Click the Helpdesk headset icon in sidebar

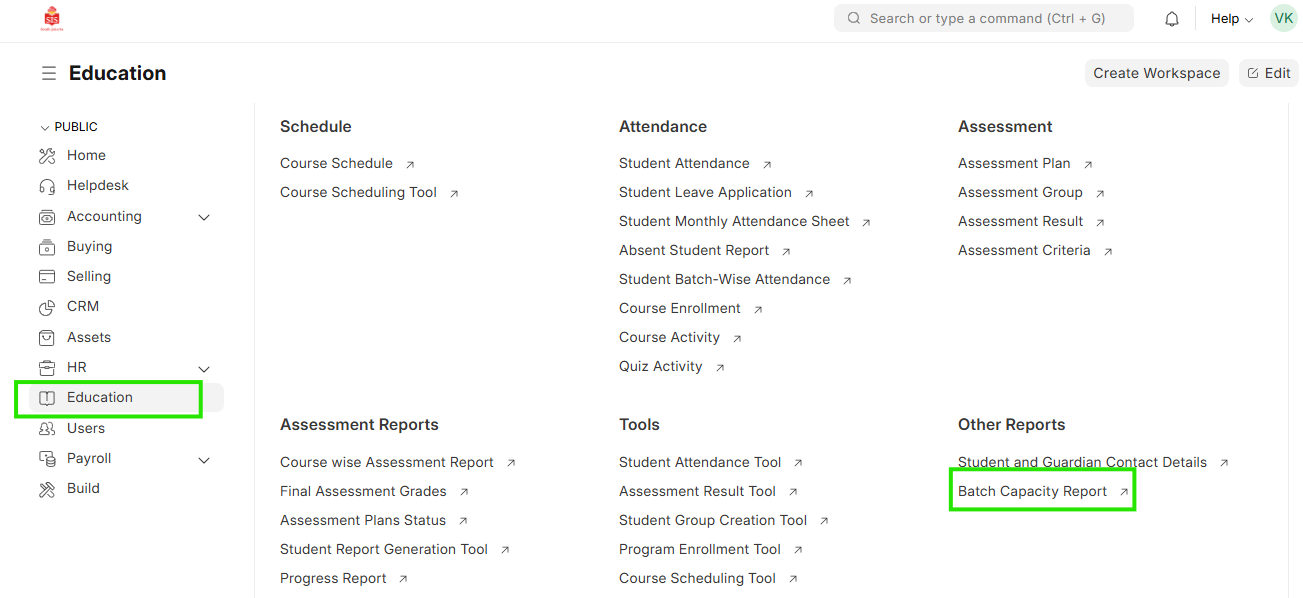point(47,186)
